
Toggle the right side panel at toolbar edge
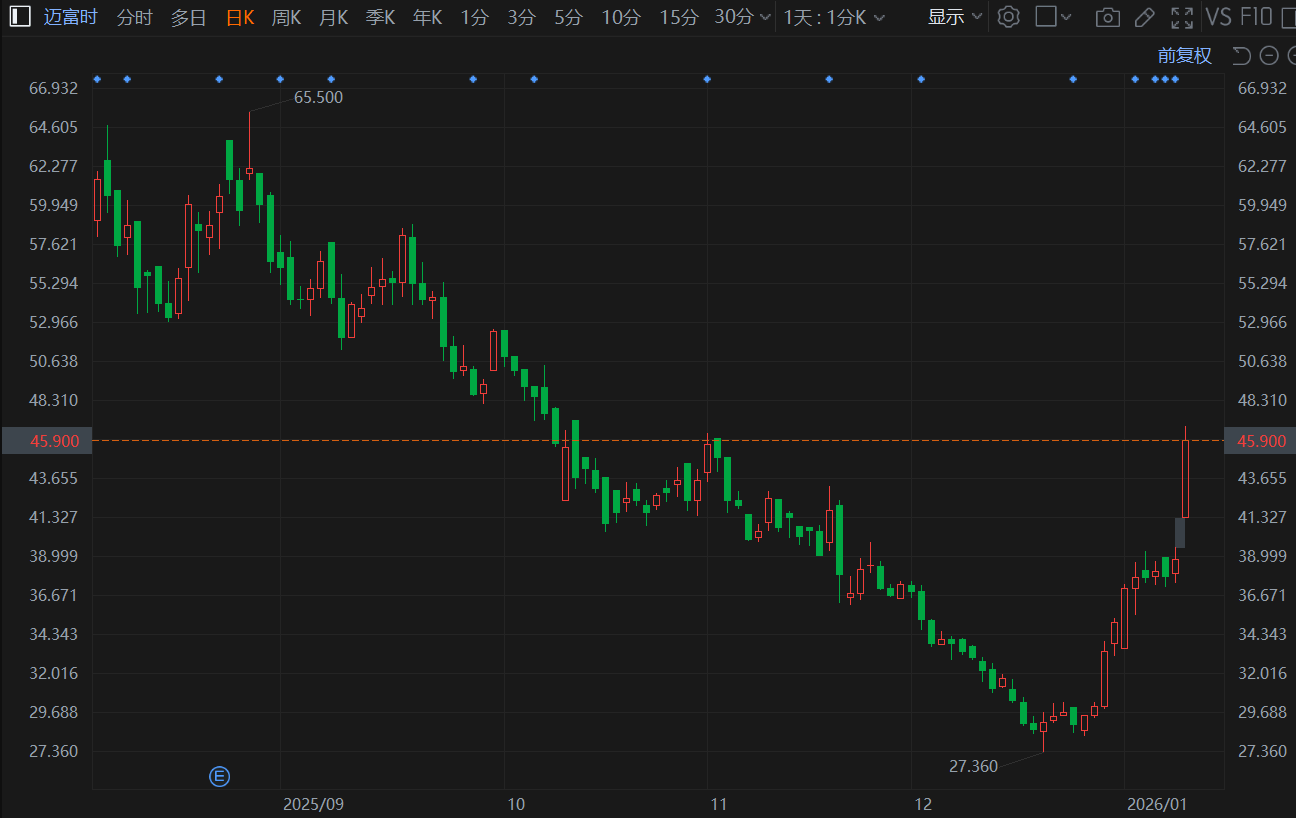1290,17
